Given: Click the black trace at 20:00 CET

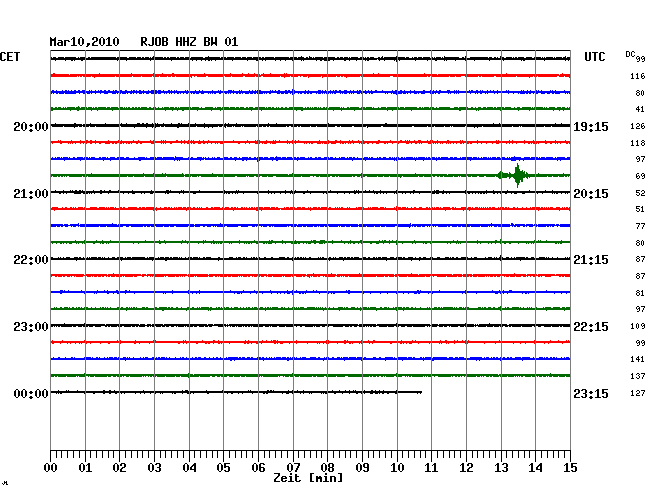Looking at the screenshot, I should (310, 125).
